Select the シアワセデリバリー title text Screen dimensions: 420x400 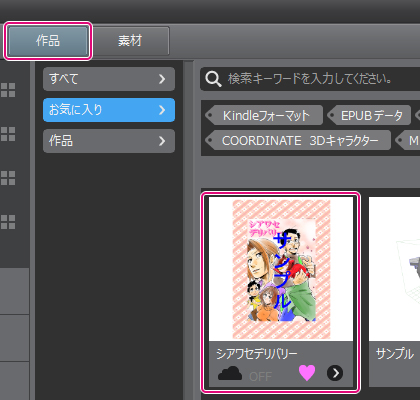256,354
